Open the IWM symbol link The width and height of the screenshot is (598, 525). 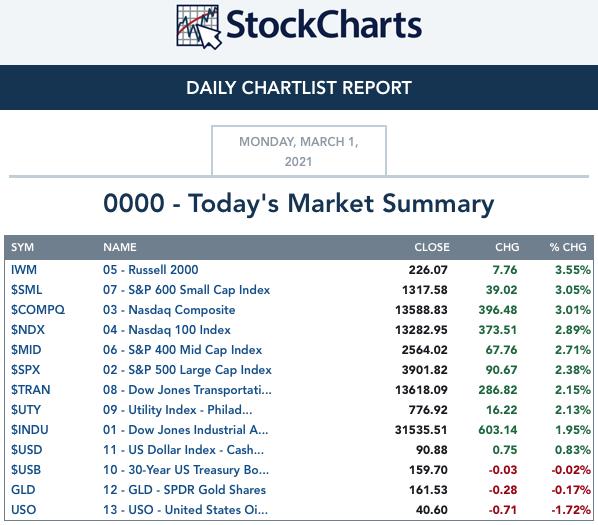click(x=24, y=270)
